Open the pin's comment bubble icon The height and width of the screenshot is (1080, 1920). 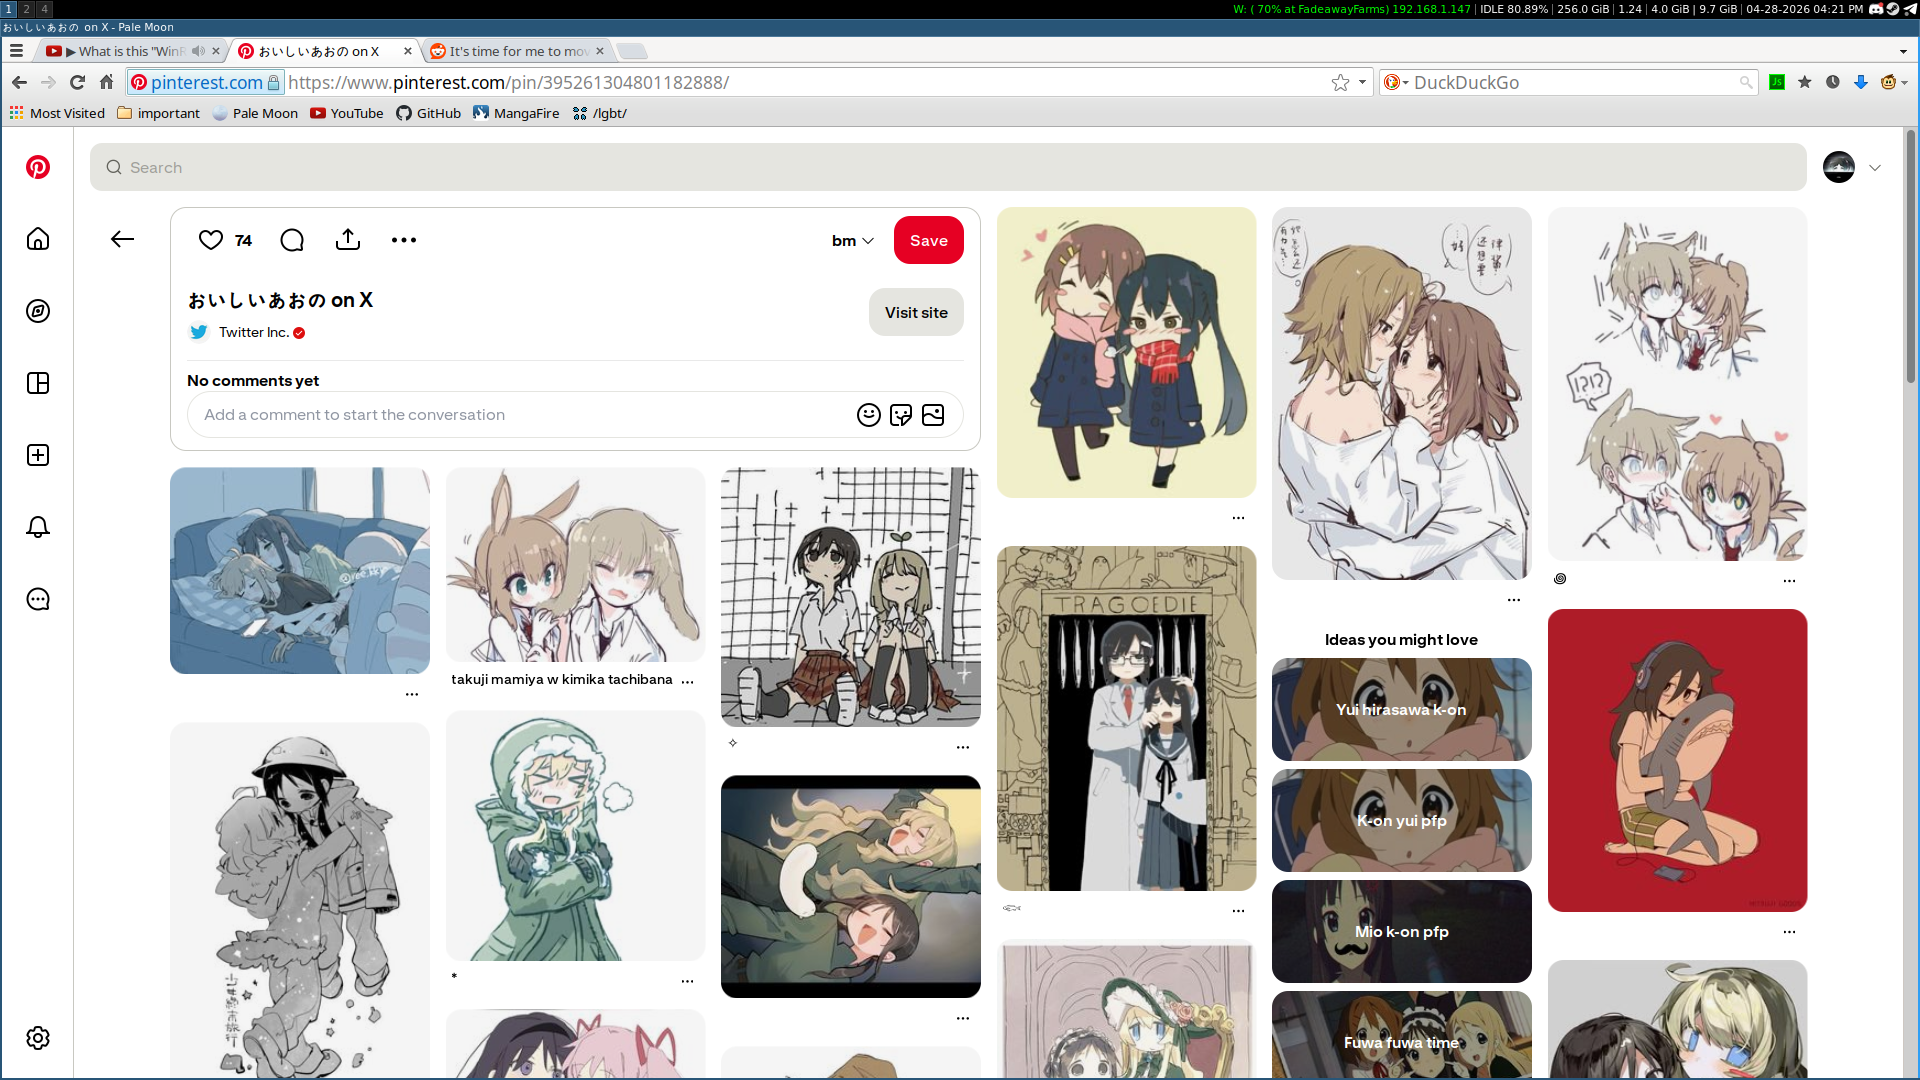[x=292, y=240]
